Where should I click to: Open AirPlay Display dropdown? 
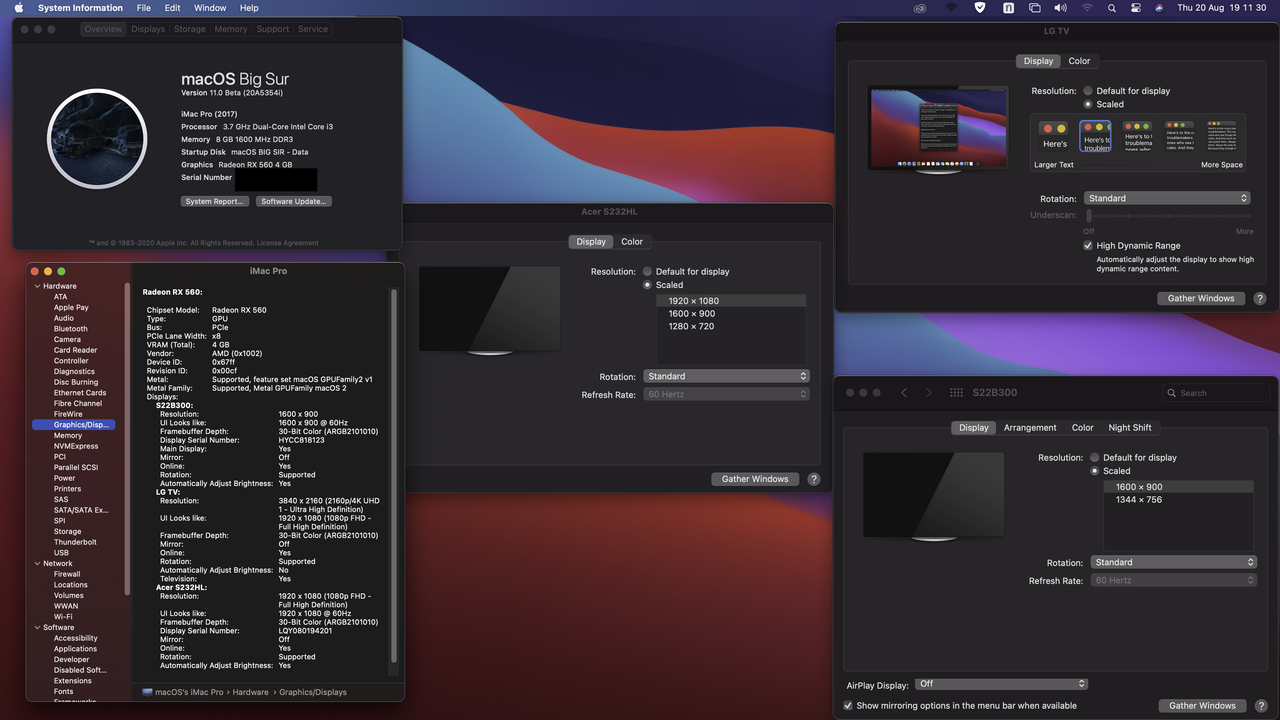click(x=1002, y=684)
